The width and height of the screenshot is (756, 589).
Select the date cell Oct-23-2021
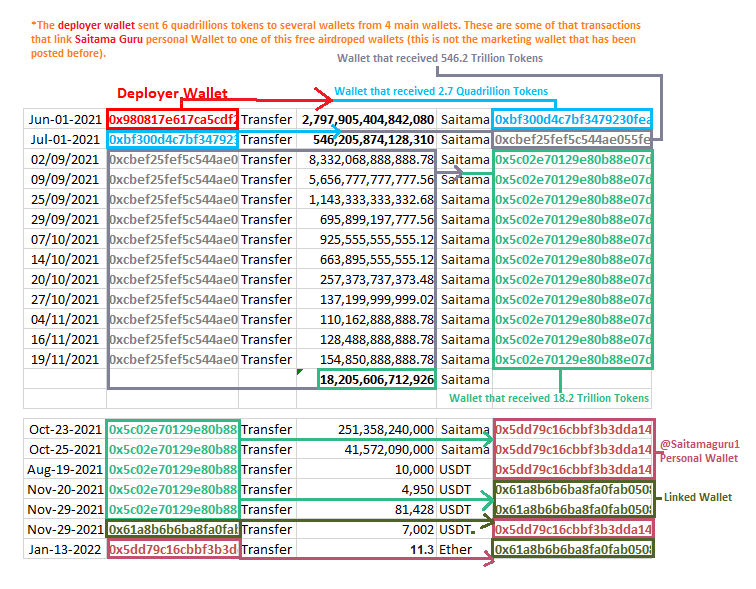65,429
